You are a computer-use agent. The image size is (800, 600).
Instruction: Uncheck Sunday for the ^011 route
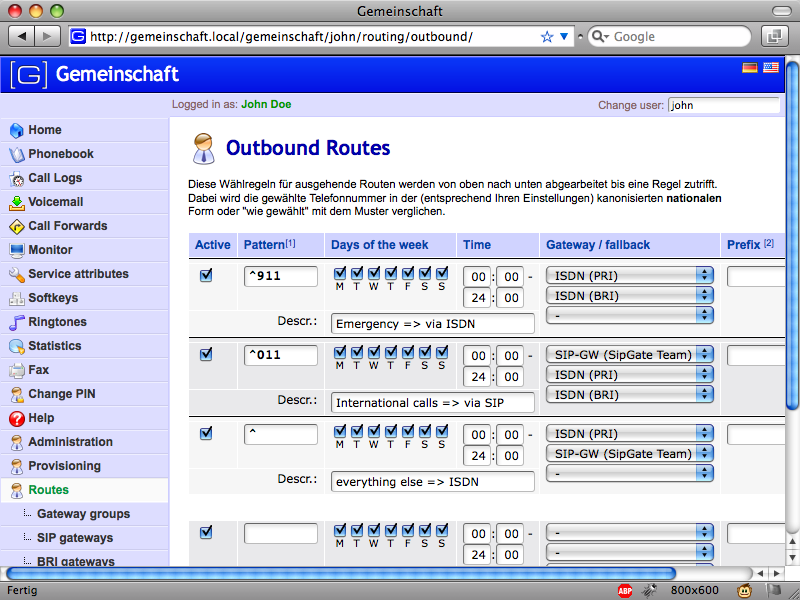click(x=442, y=352)
